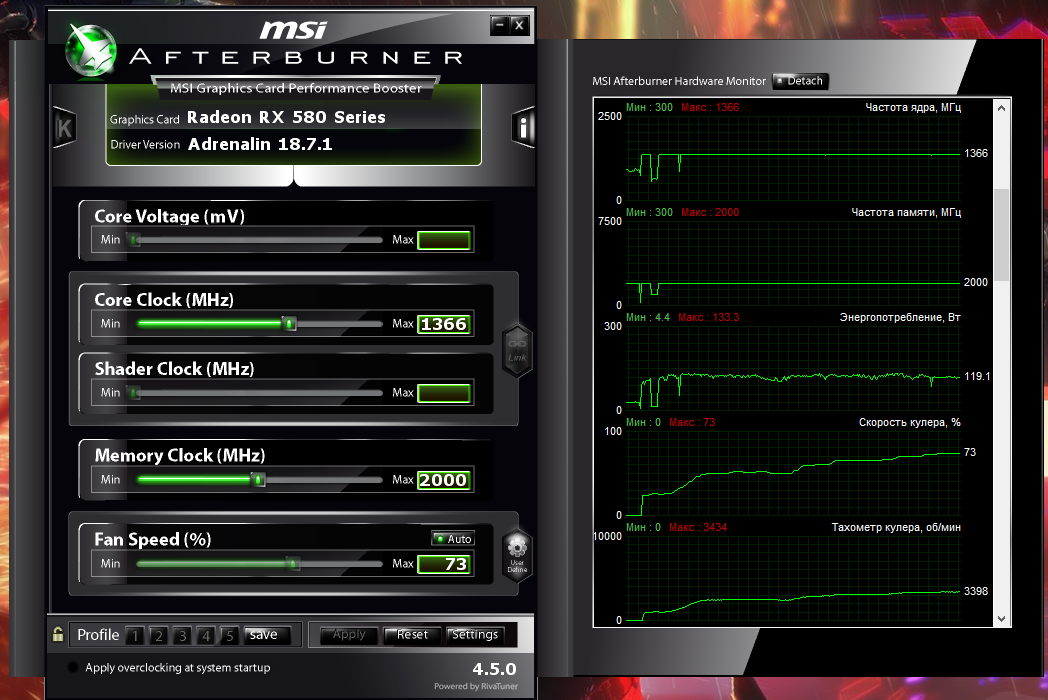
Task: Click the MSI Afterburner dragon logo
Action: [90, 50]
